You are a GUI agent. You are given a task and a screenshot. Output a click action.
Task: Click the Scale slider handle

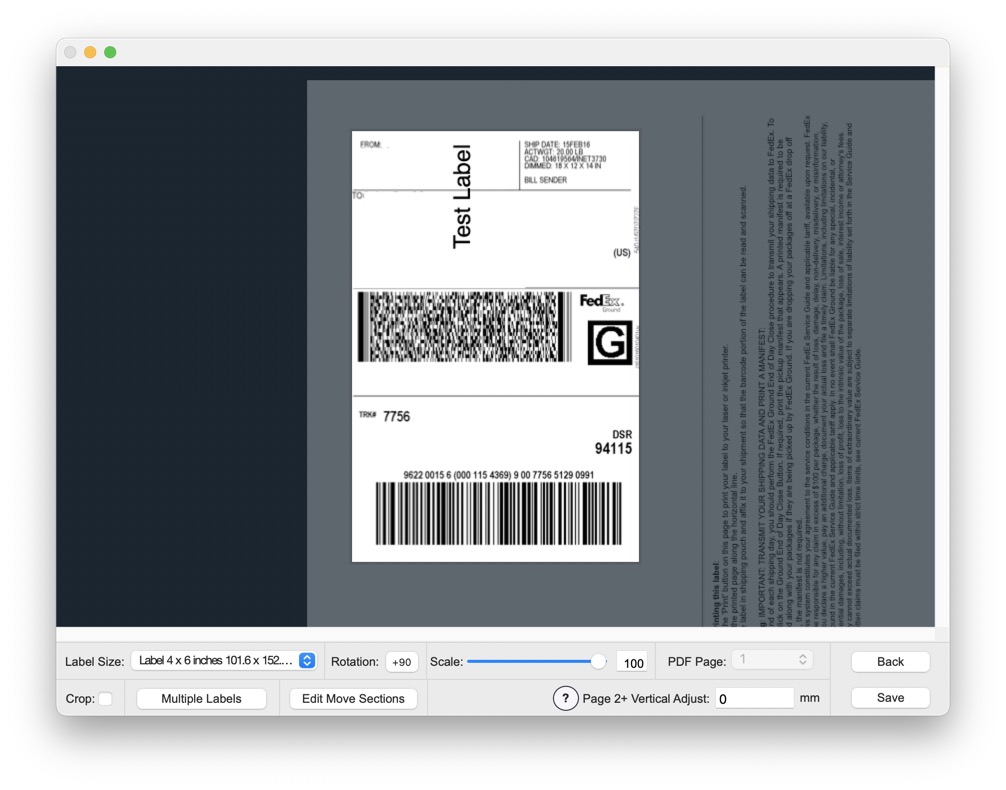click(x=598, y=661)
